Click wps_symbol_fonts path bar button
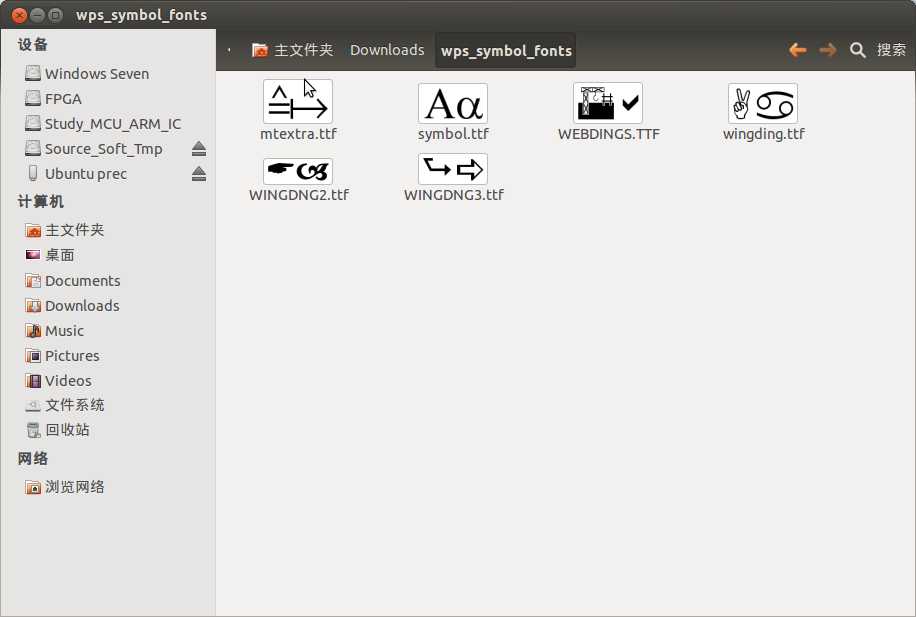Image resolution: width=916 pixels, height=617 pixels. pos(506,51)
